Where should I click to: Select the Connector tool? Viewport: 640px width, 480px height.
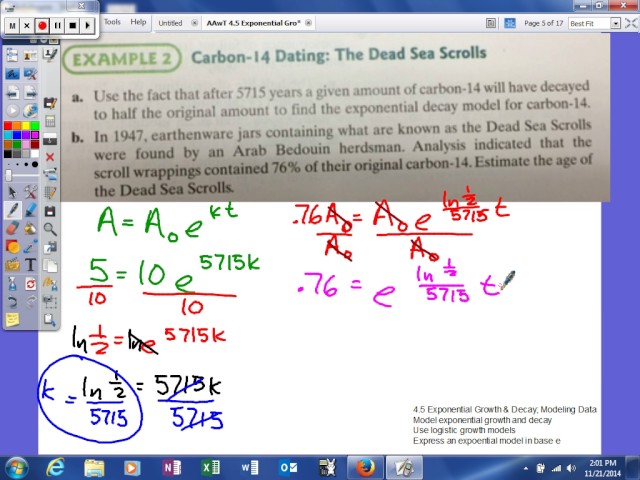[30, 247]
